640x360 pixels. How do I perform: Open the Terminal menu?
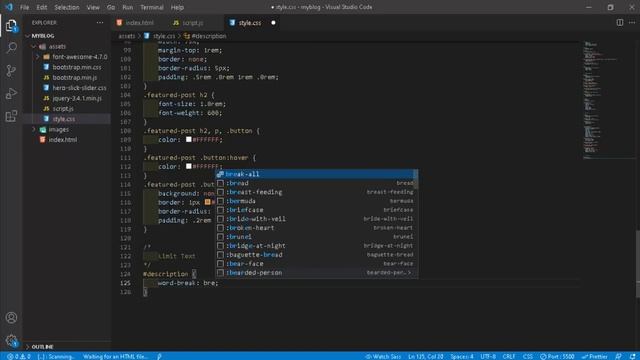[x=151, y=7]
